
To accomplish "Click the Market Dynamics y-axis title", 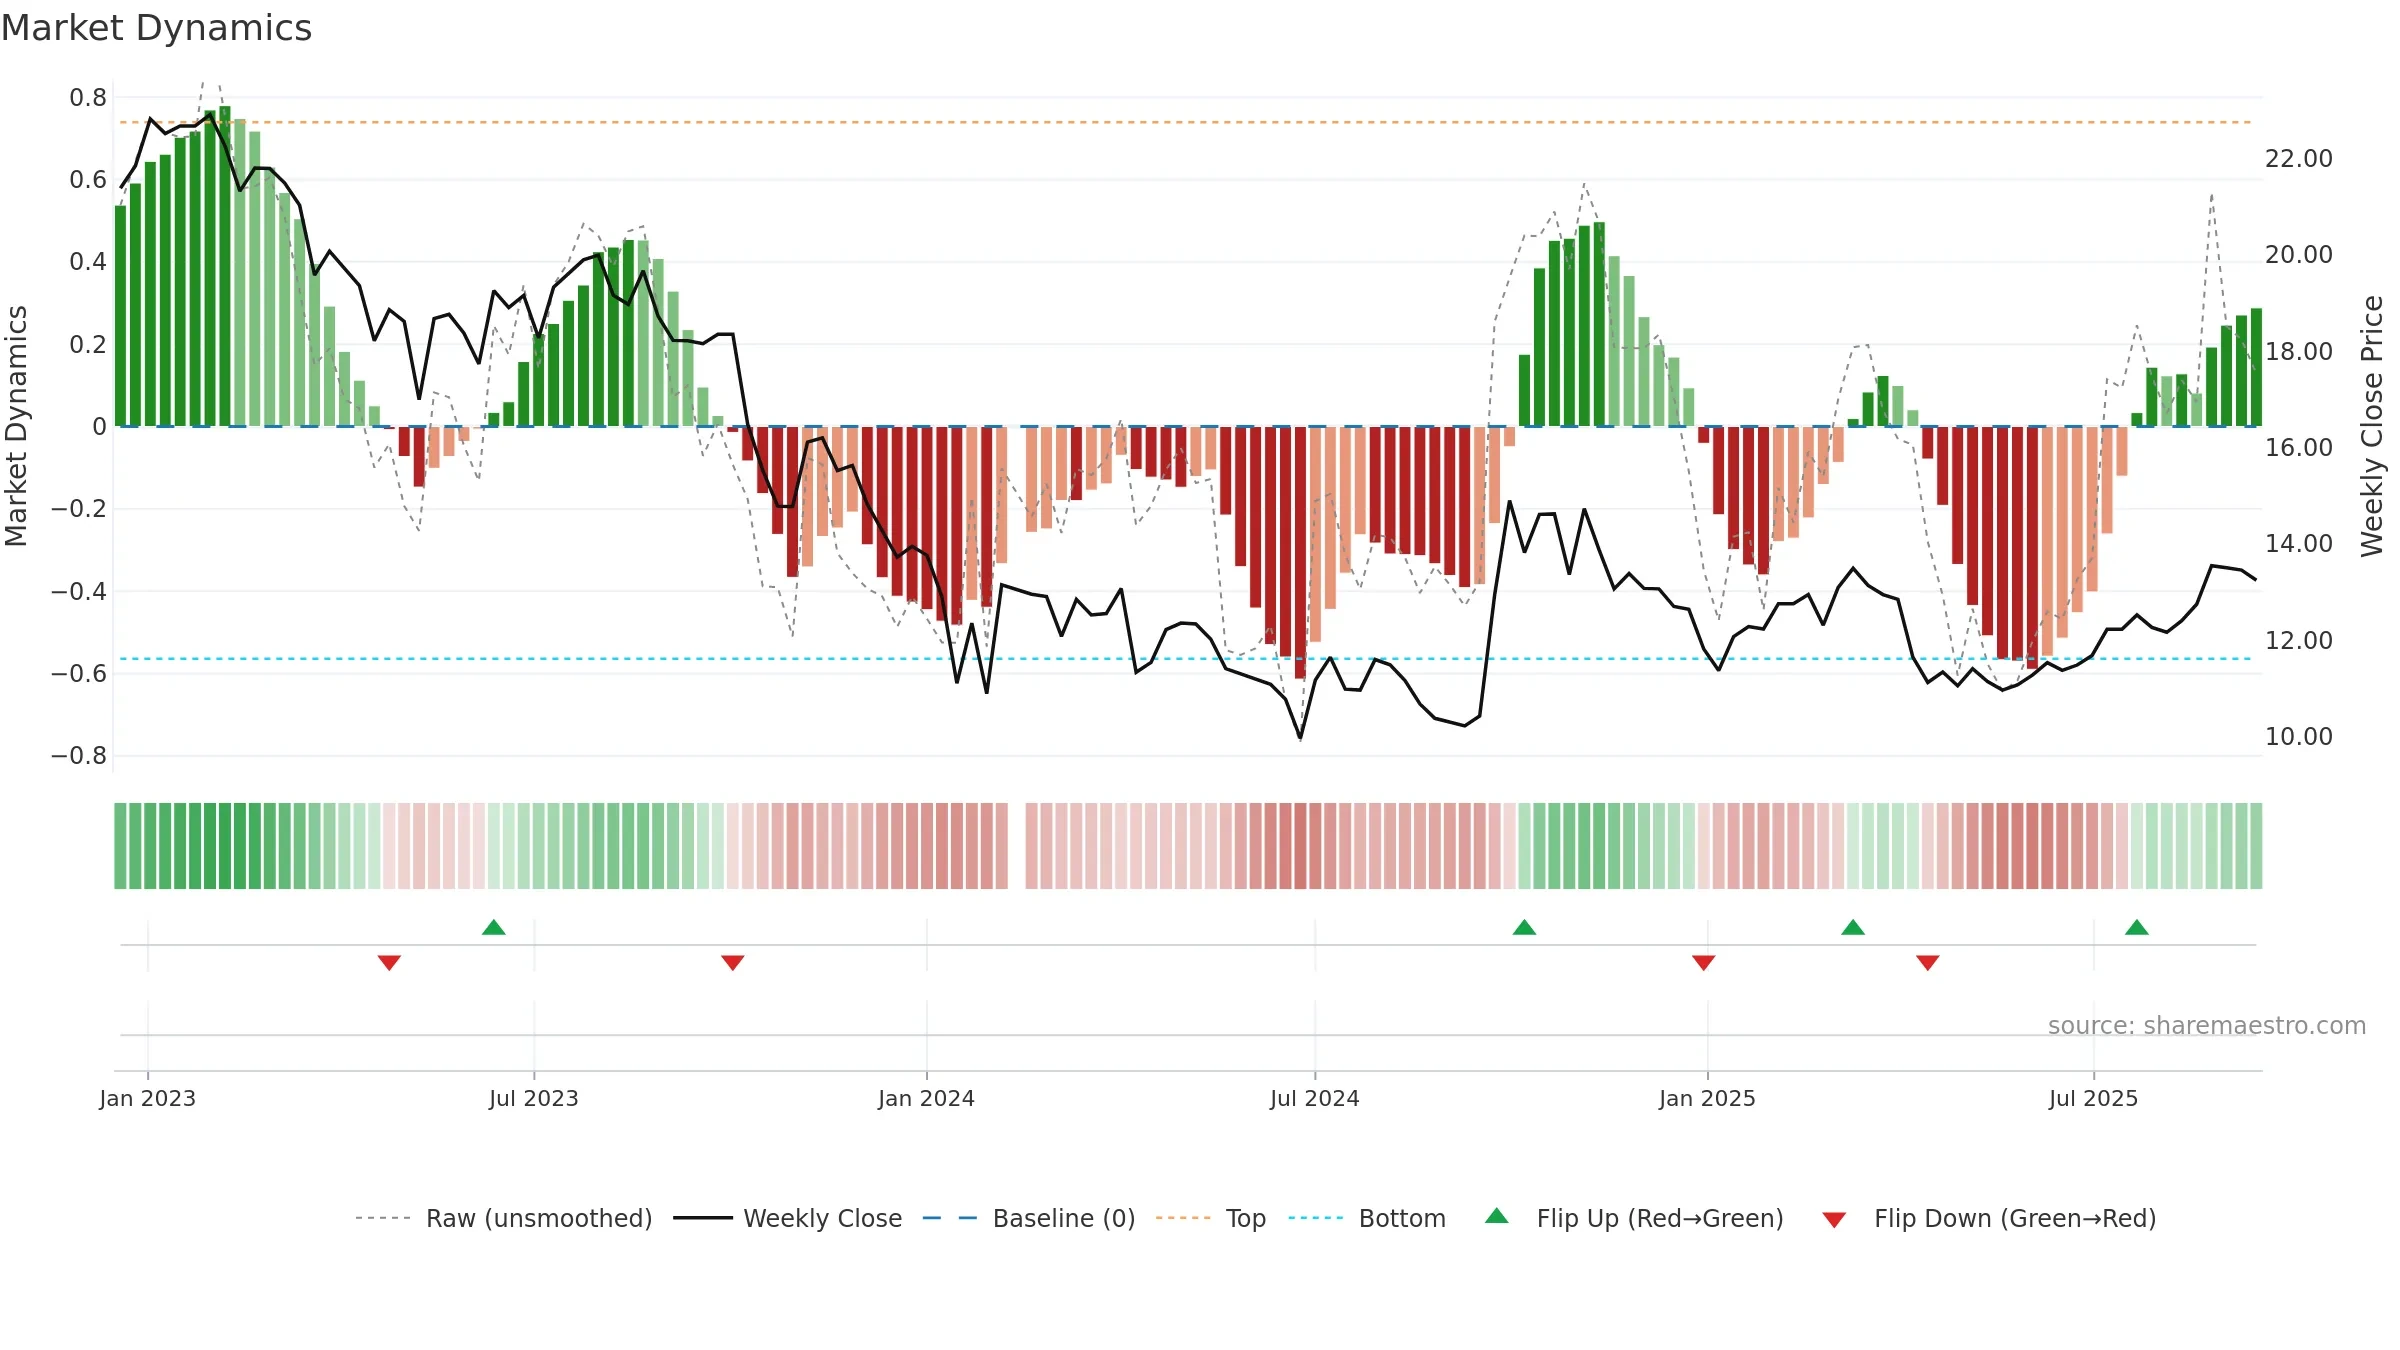I will (x=16, y=426).
